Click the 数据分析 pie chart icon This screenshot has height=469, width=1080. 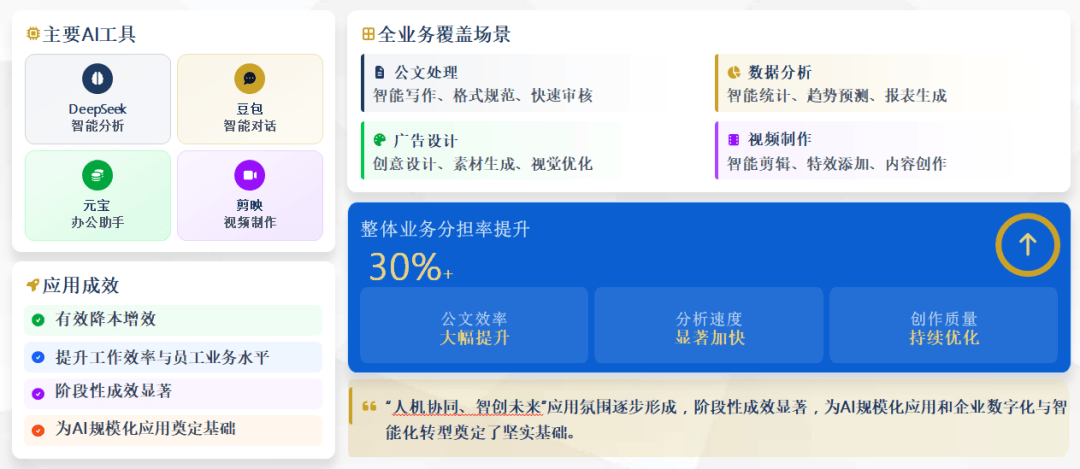tap(733, 72)
